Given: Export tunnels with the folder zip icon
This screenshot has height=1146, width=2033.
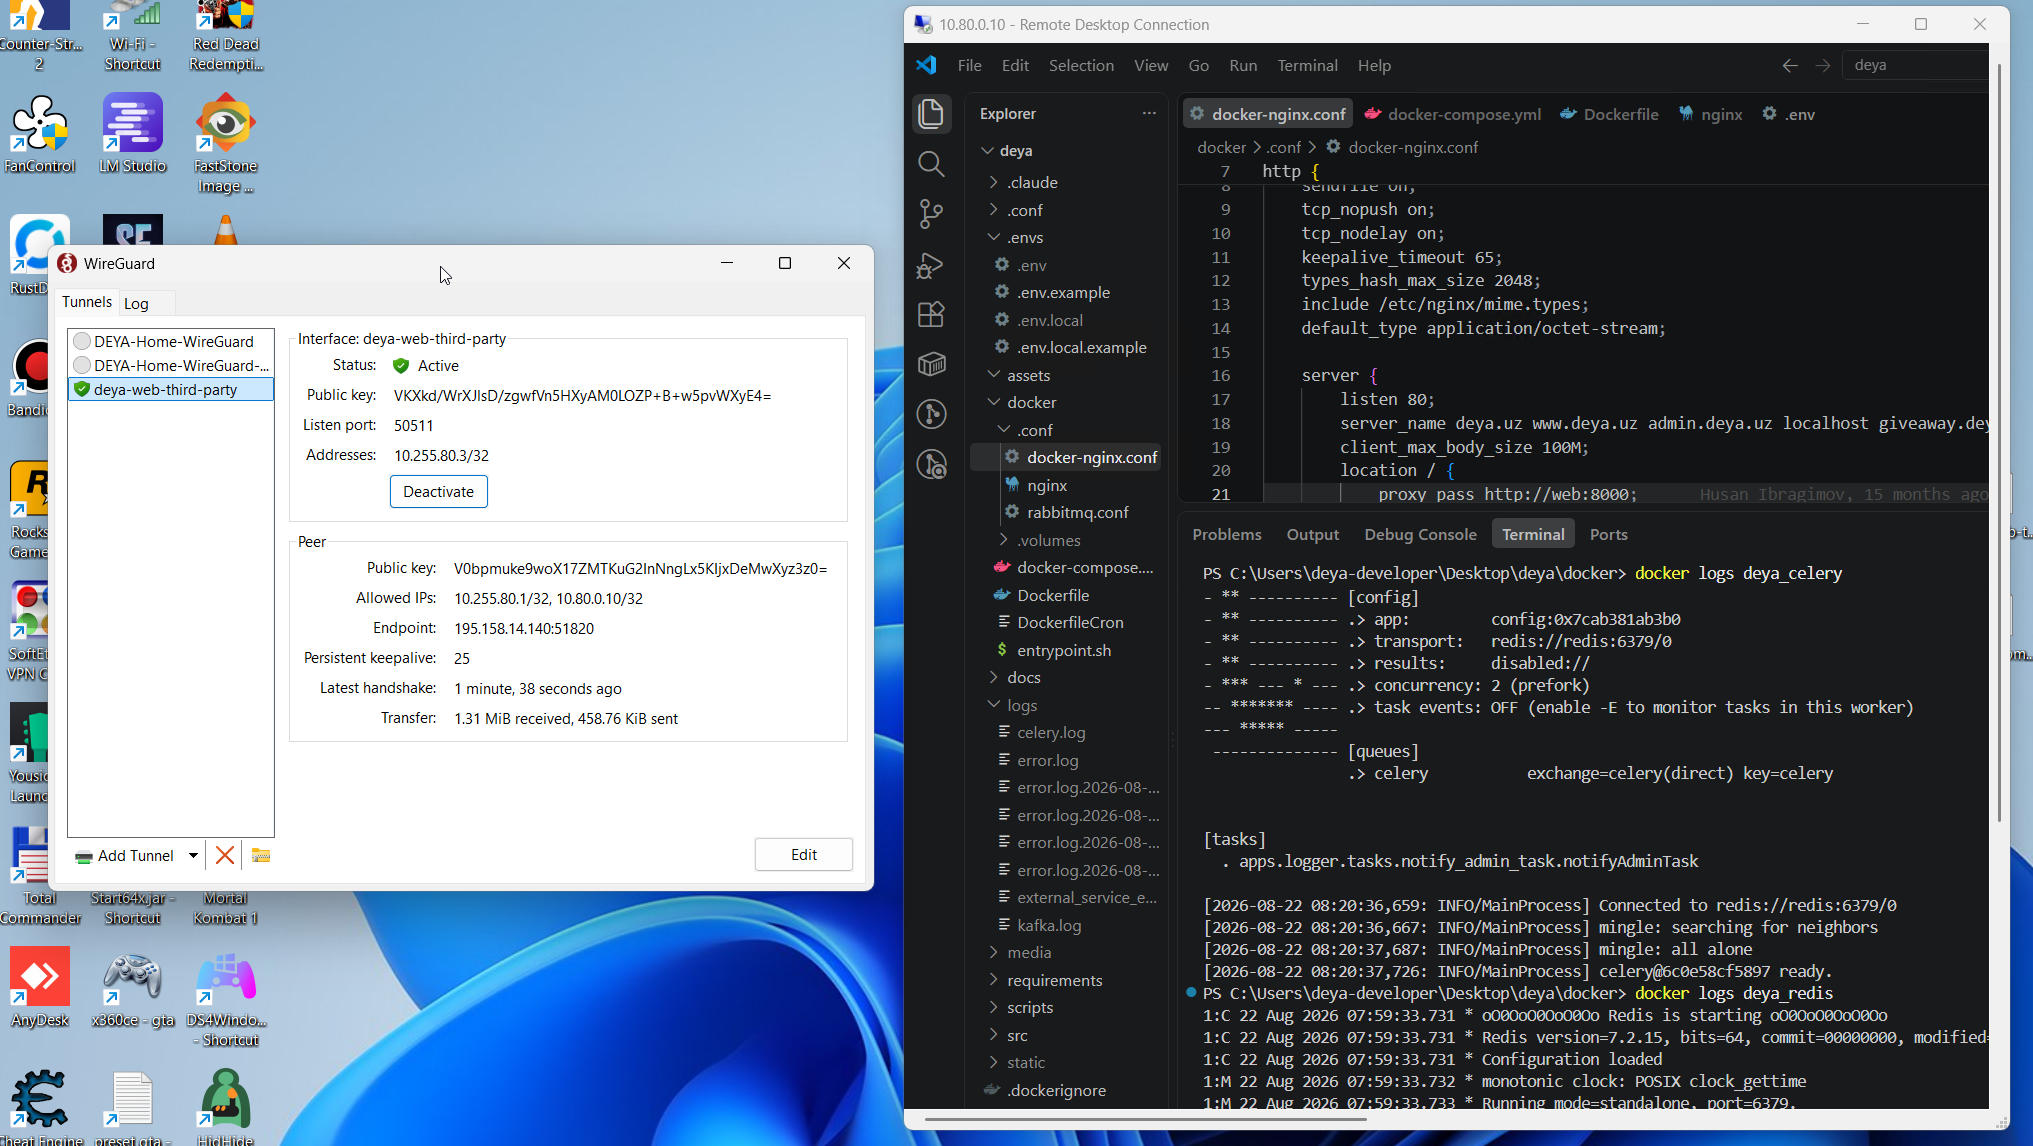Looking at the screenshot, I should (261, 855).
